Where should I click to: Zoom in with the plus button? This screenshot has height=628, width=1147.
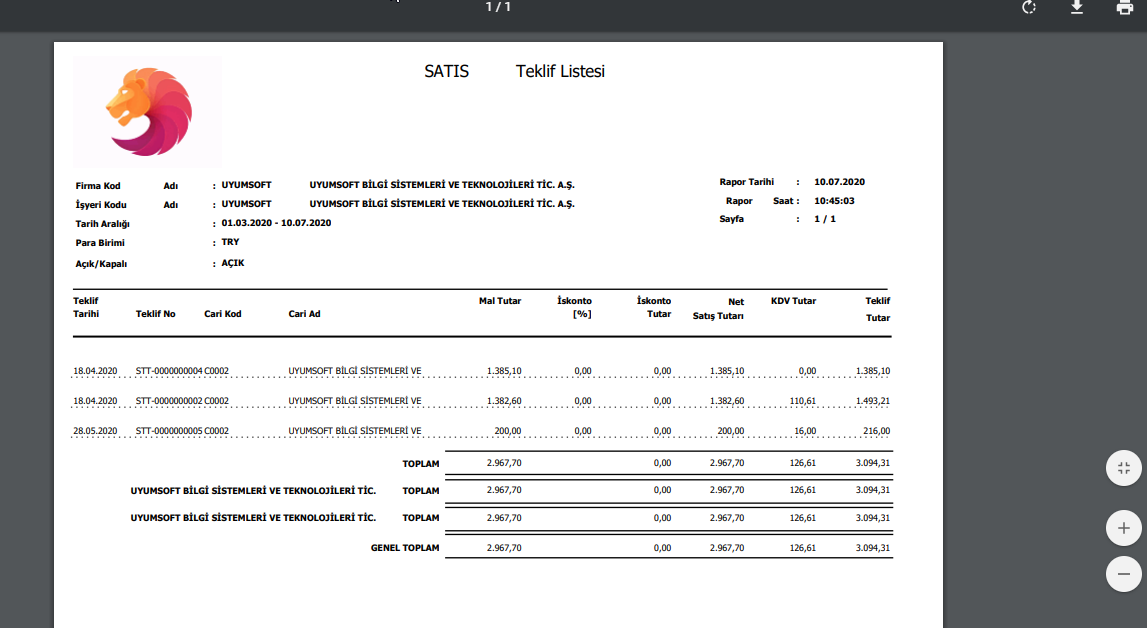coord(1123,527)
